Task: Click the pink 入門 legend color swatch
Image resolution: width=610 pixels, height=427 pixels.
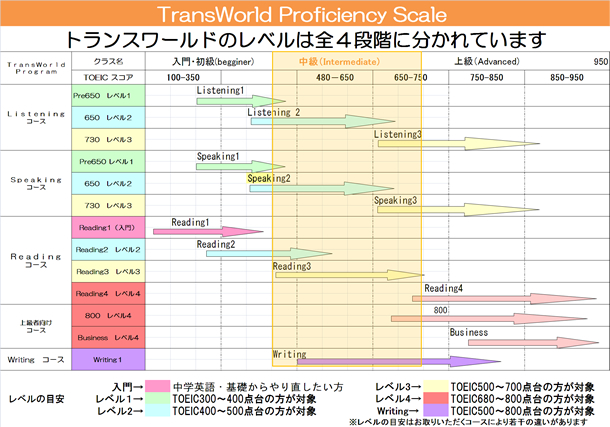Action: click(158, 387)
